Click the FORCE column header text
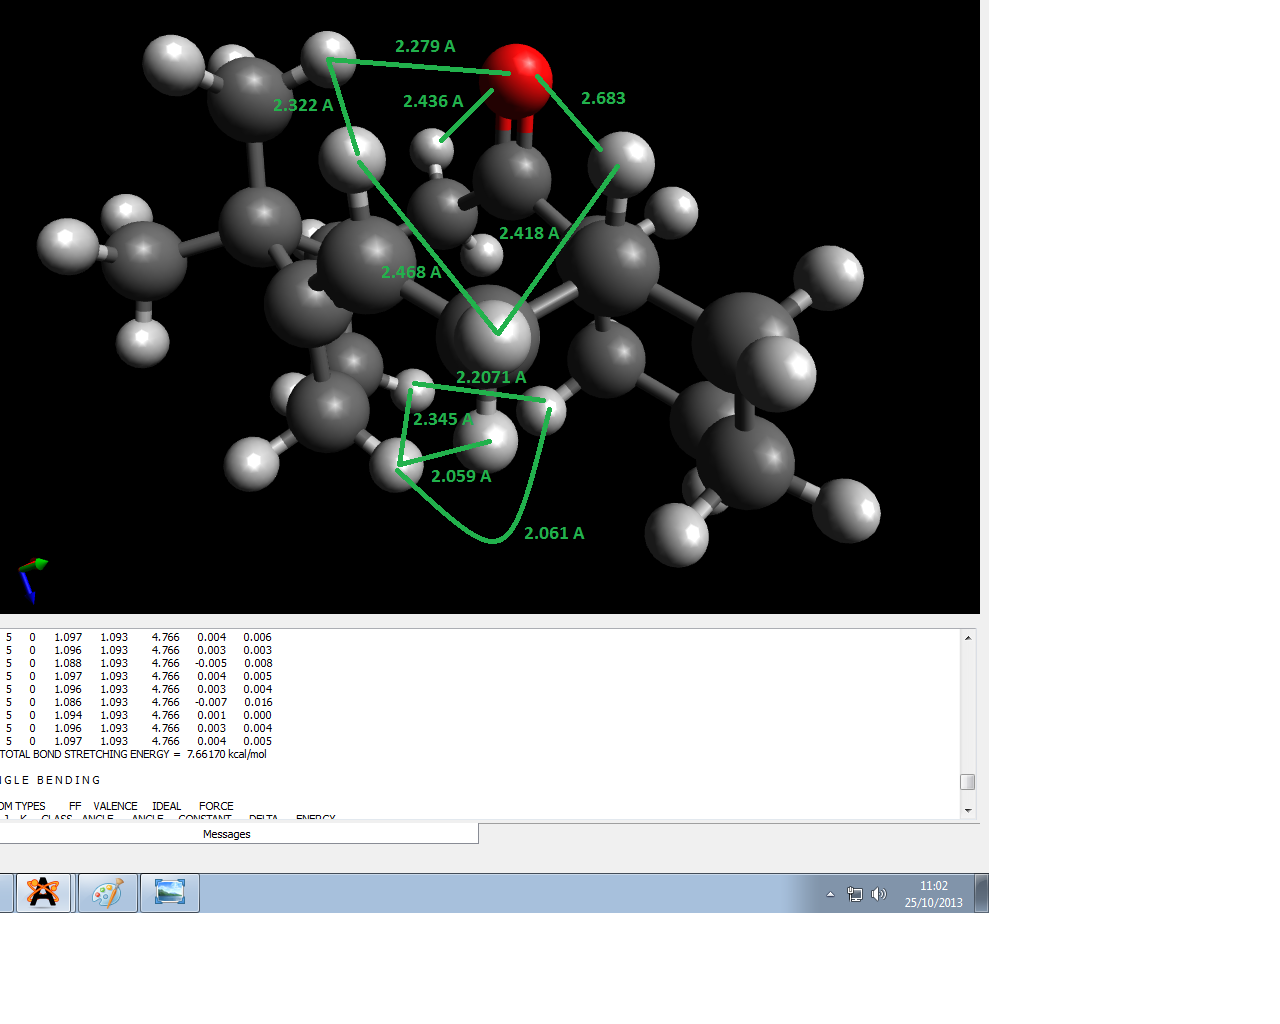Viewport: 1280px width, 1024px height. coord(216,806)
